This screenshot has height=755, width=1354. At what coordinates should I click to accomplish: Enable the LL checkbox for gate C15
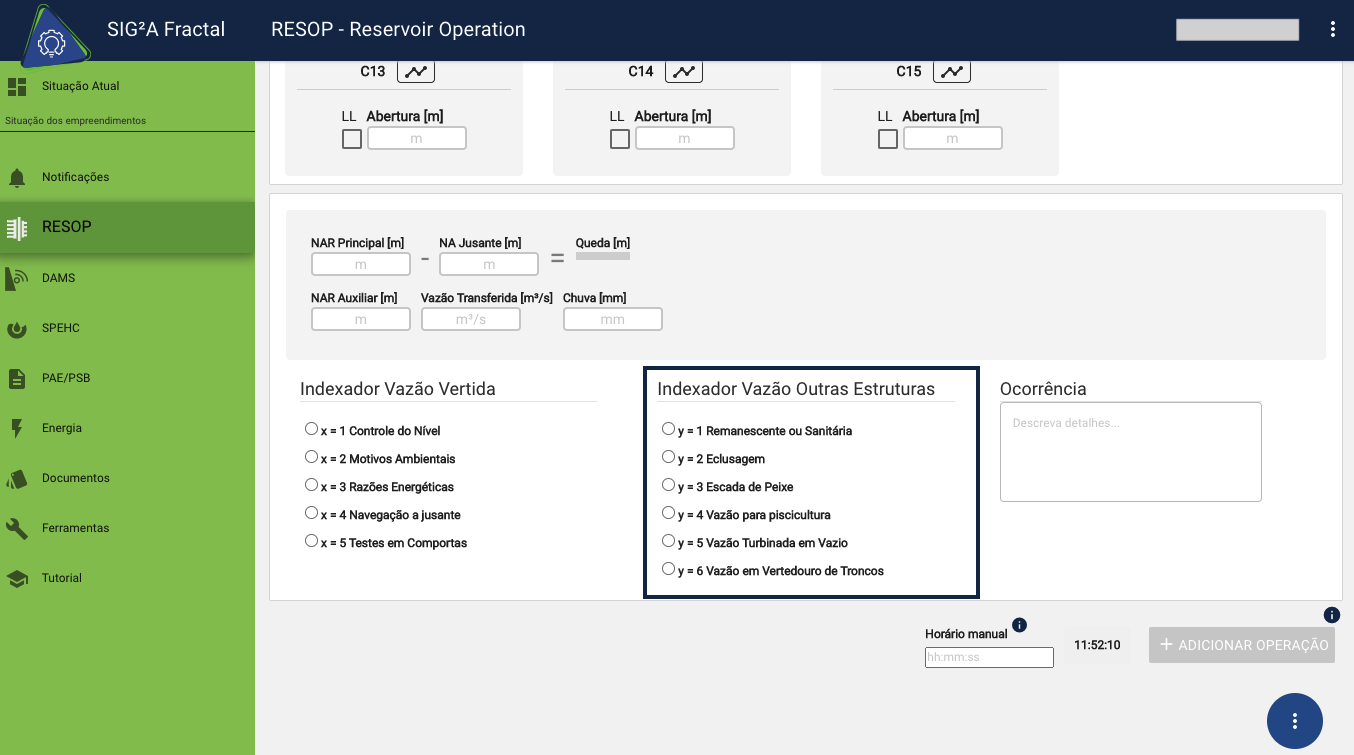888,139
